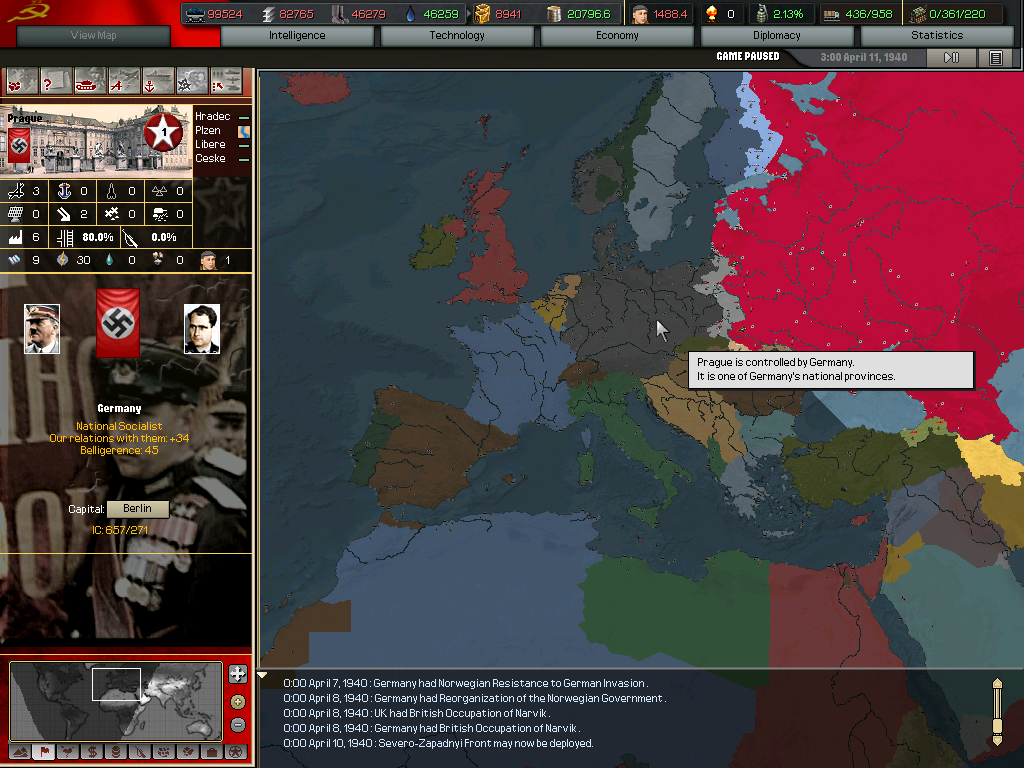This screenshot has width=1024, height=768.
Task: Click the infrastructure icon at 80.0%
Action: tap(65, 238)
